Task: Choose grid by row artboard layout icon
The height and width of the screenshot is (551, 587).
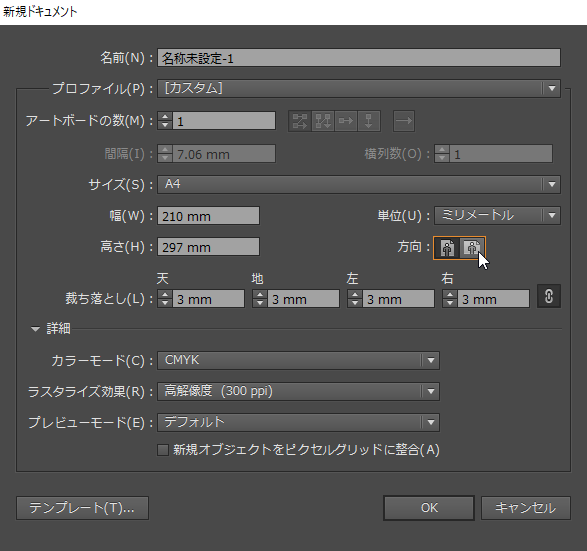Action: point(300,121)
